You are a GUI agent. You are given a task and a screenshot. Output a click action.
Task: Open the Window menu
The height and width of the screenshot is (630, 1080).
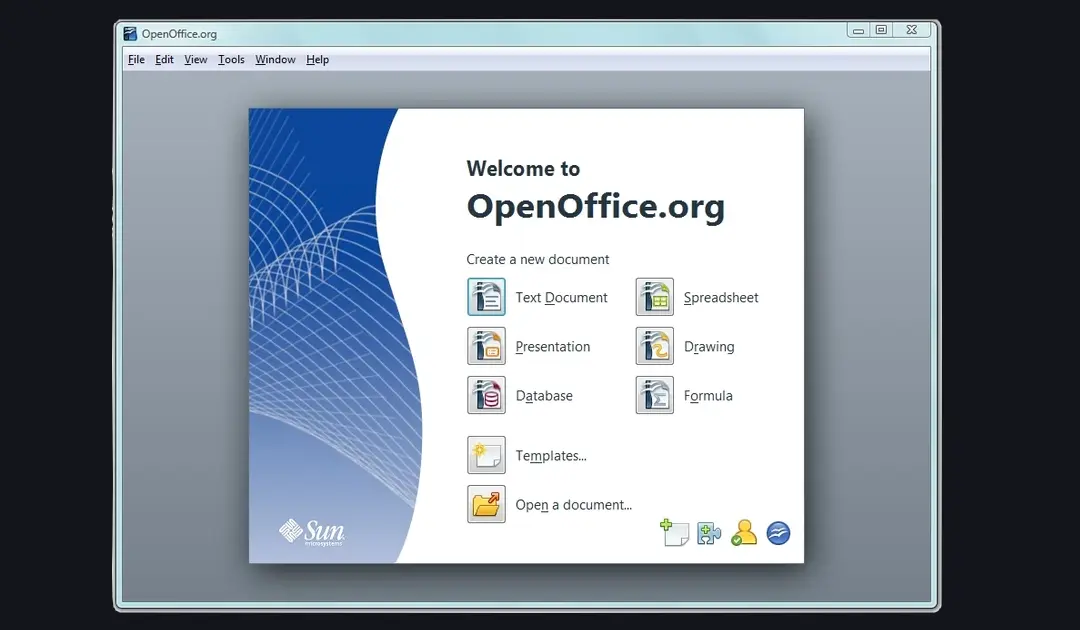[x=276, y=60]
